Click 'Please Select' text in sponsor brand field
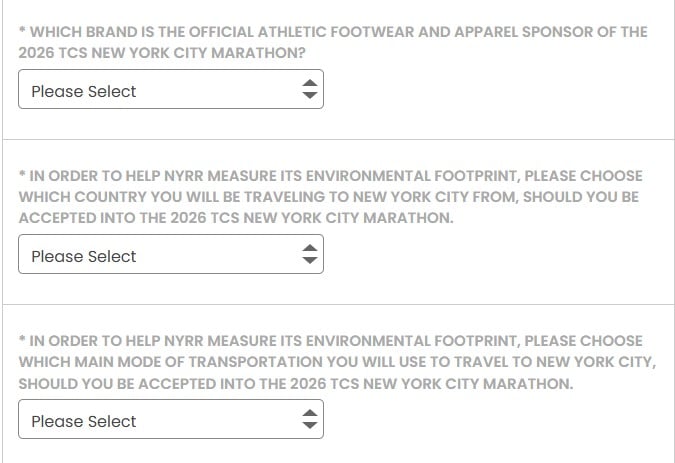This screenshot has width=675, height=463. click(x=84, y=91)
